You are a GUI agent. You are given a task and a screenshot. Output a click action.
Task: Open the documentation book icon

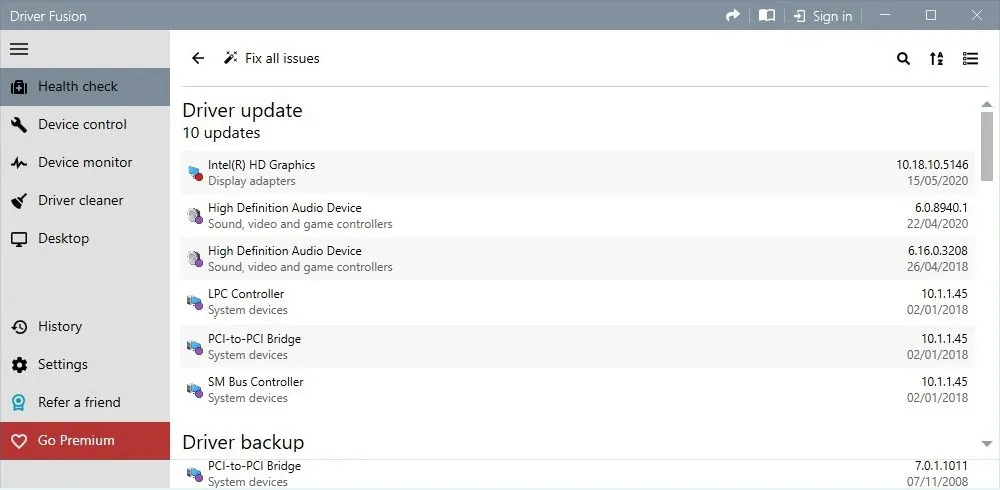767,16
